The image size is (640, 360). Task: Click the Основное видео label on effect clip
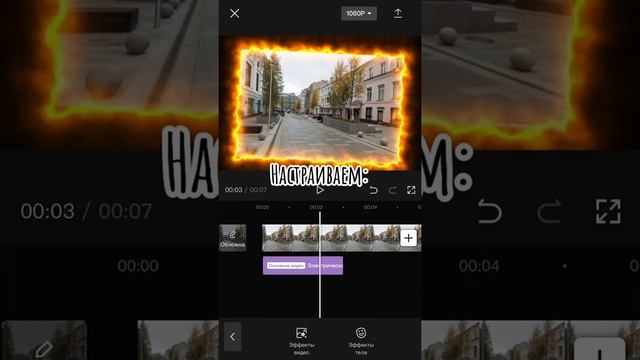pyautogui.click(x=286, y=266)
